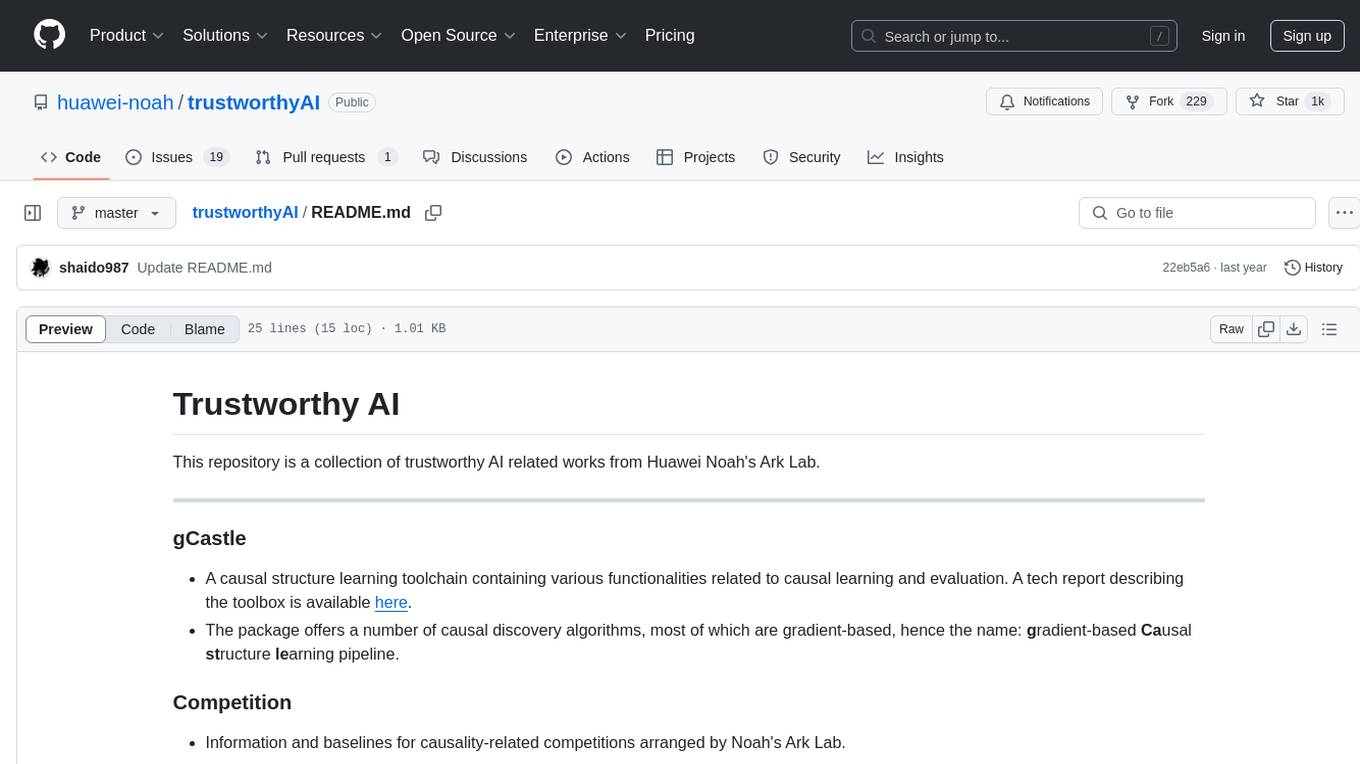The height and width of the screenshot is (764, 1360).
Task: Expand the Open Source menu
Action: pyautogui.click(x=458, y=35)
